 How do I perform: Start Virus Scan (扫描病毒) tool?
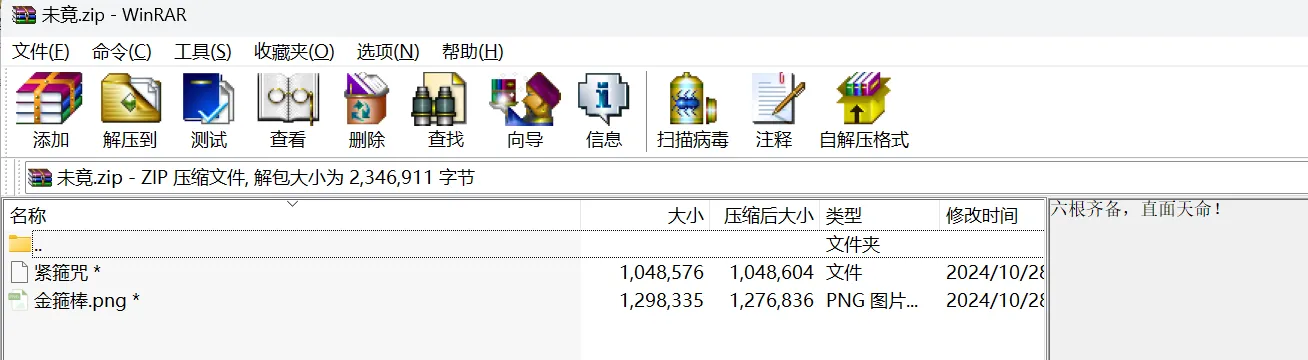coord(692,110)
